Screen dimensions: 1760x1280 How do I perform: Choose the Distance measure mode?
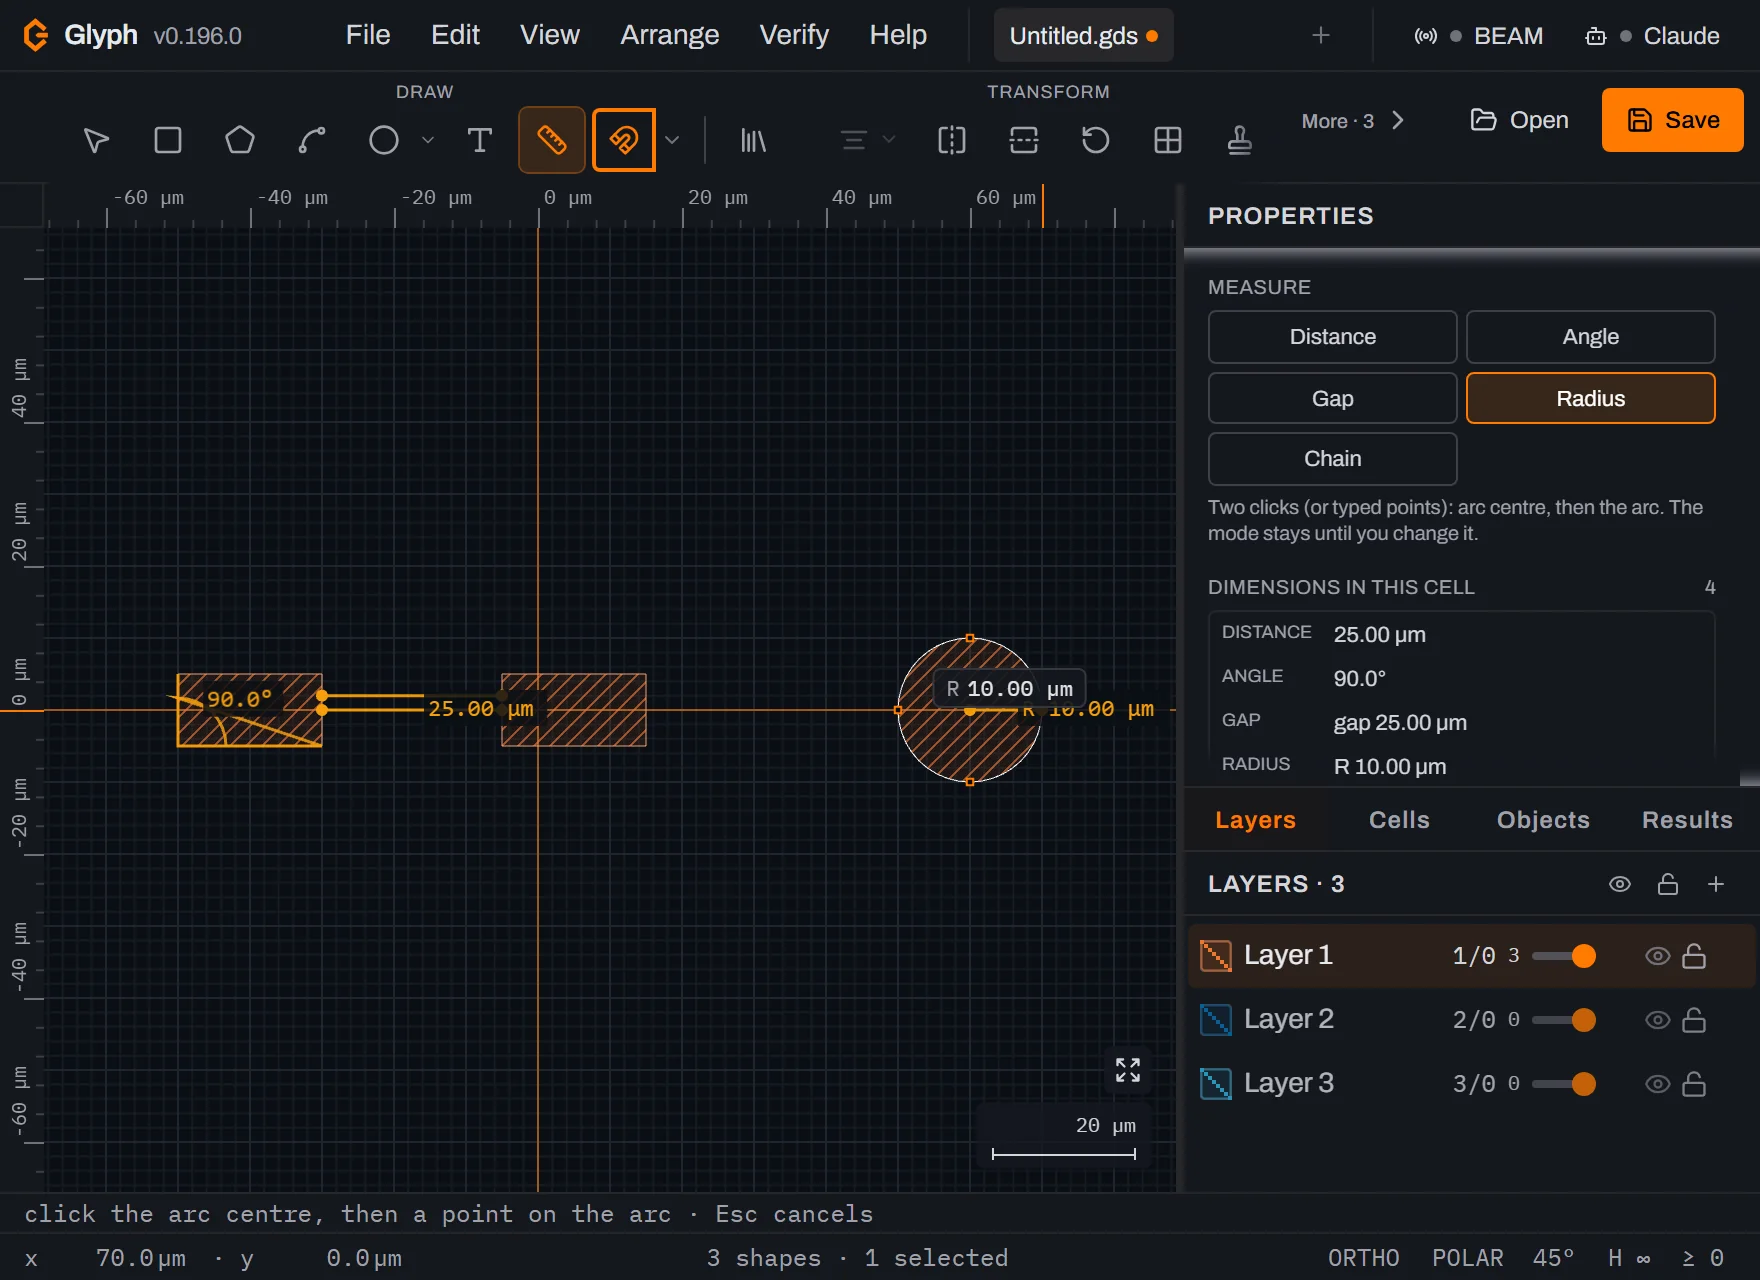[1333, 337]
